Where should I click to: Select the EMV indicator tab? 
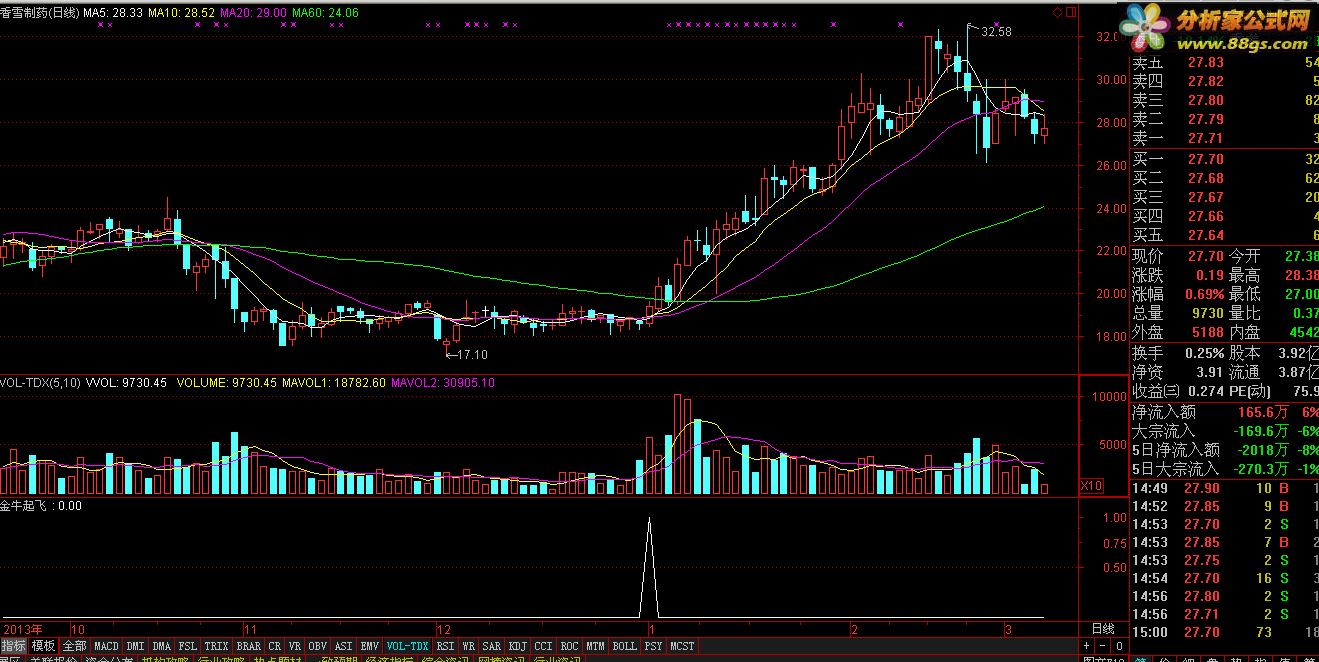[370, 646]
